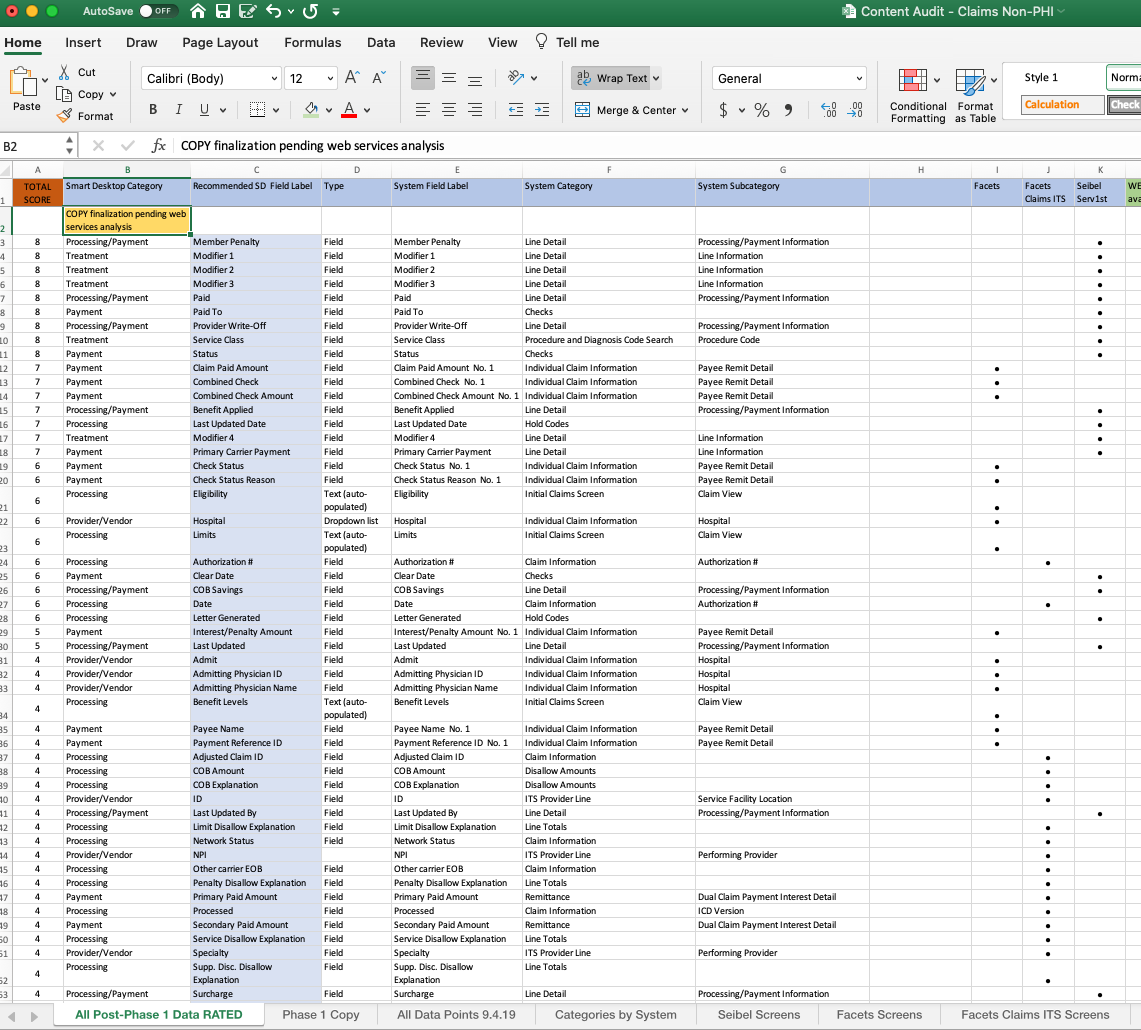
Task: Apply Percent style icon
Action: coord(762,110)
